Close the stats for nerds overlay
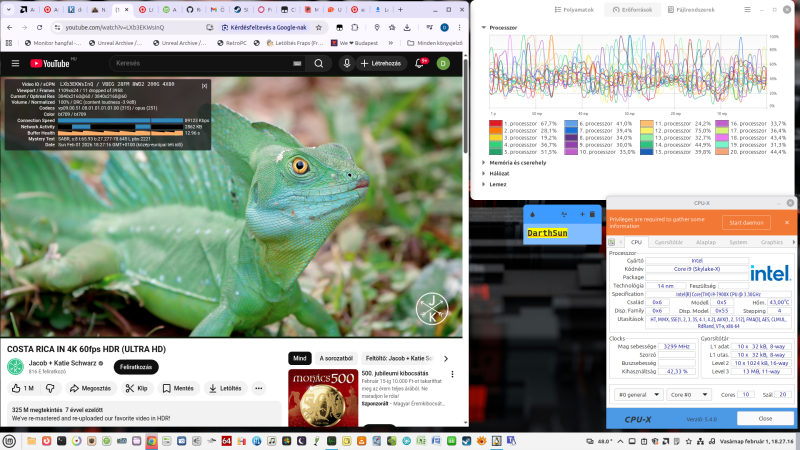Viewport: 800px width, 450px height. click(204, 86)
